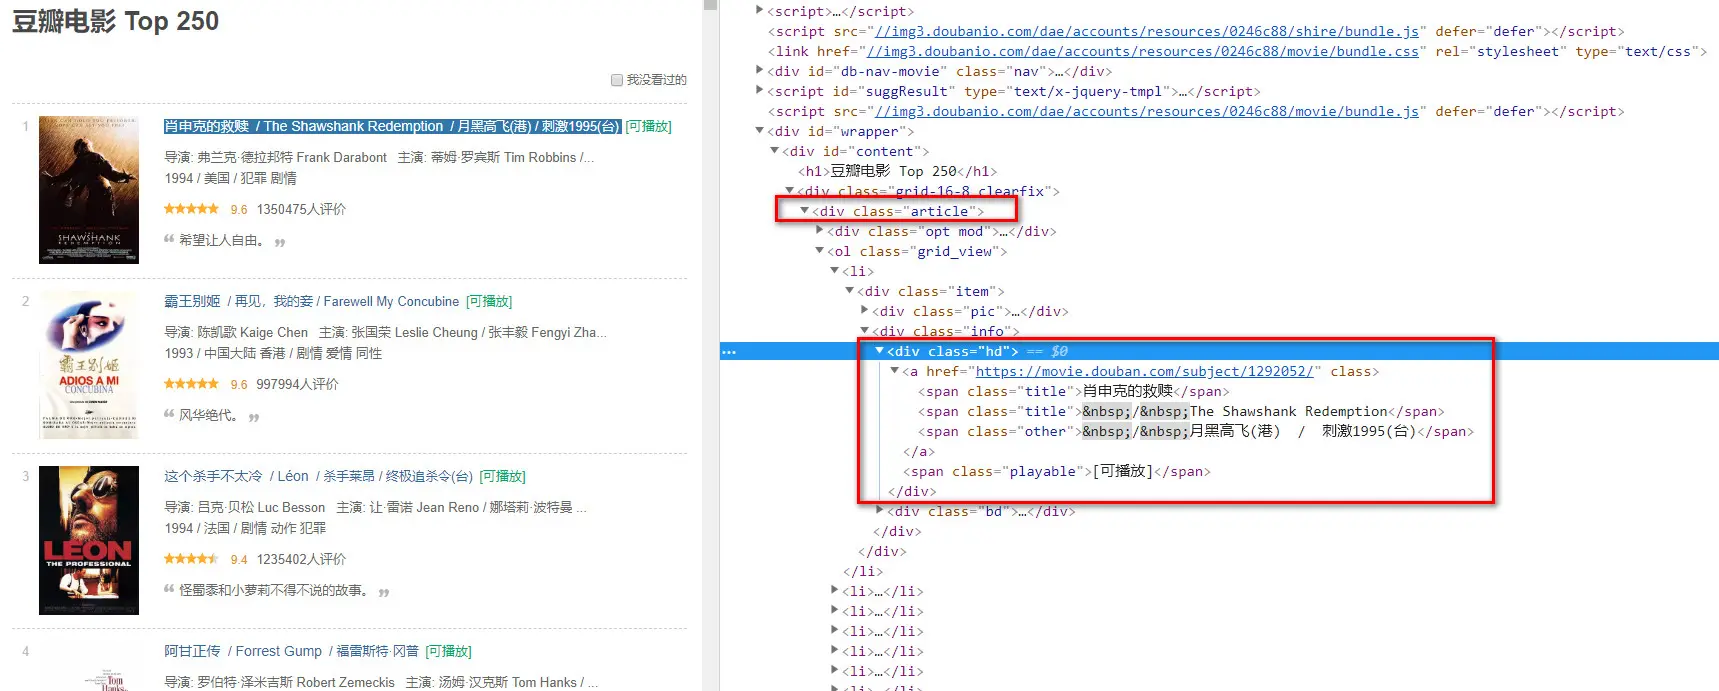Click the 风华绝代 quote text
1719x691 pixels.
pos(208,415)
